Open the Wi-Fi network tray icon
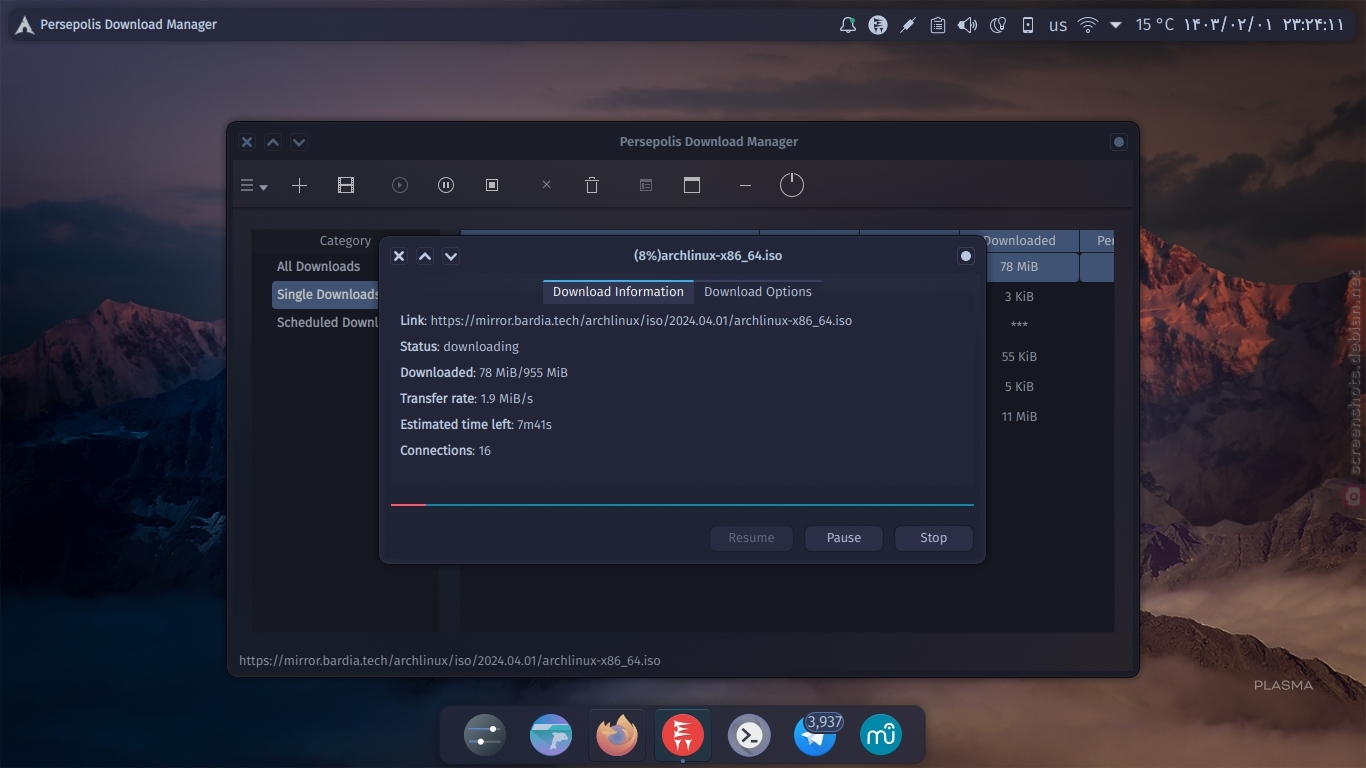 pyautogui.click(x=1088, y=25)
